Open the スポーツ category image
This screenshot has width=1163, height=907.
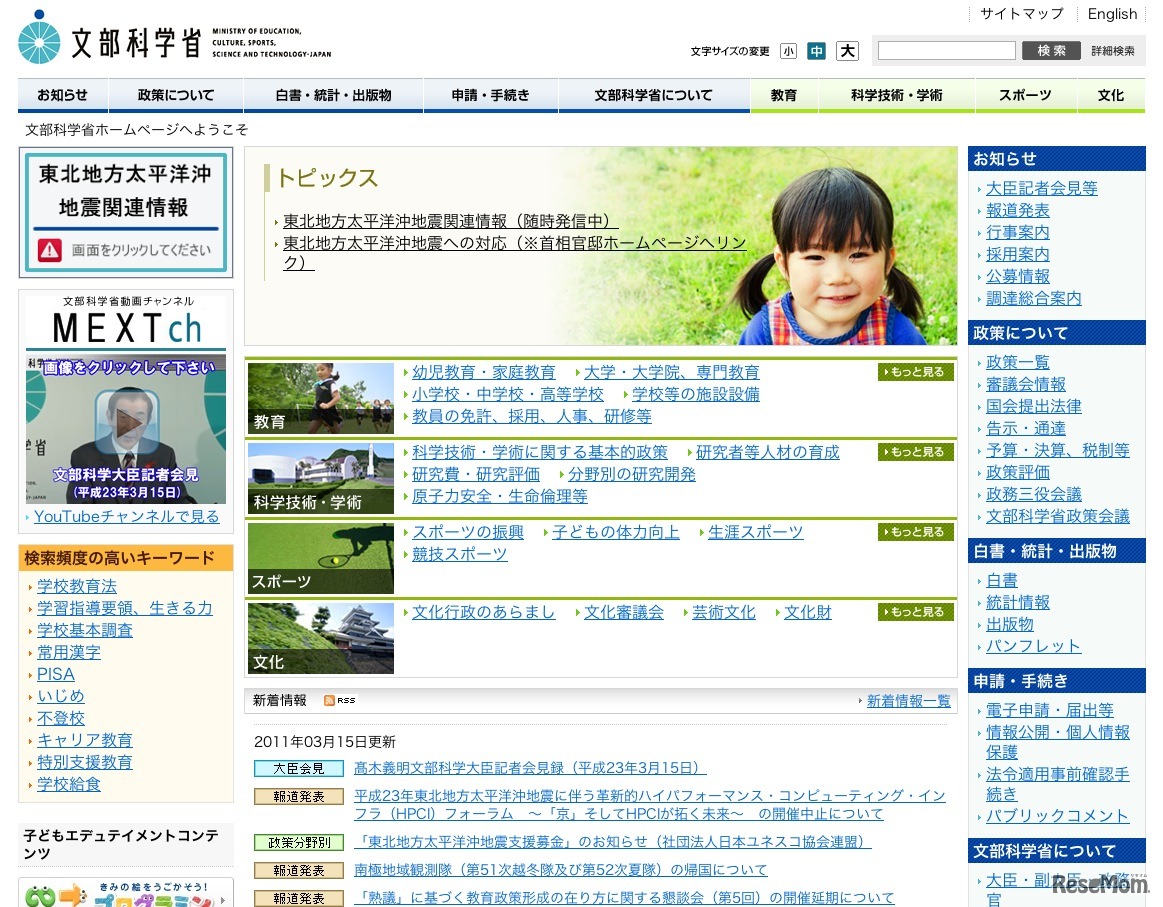coord(321,558)
